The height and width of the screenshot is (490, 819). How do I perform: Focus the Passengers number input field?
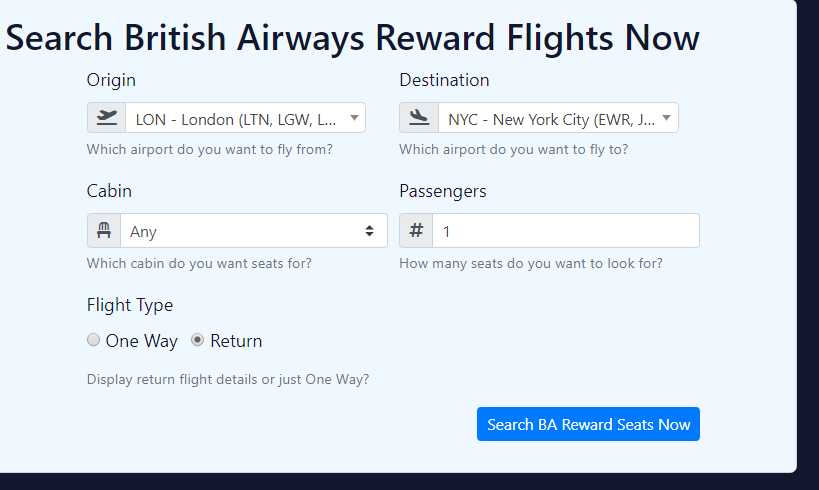coord(566,230)
